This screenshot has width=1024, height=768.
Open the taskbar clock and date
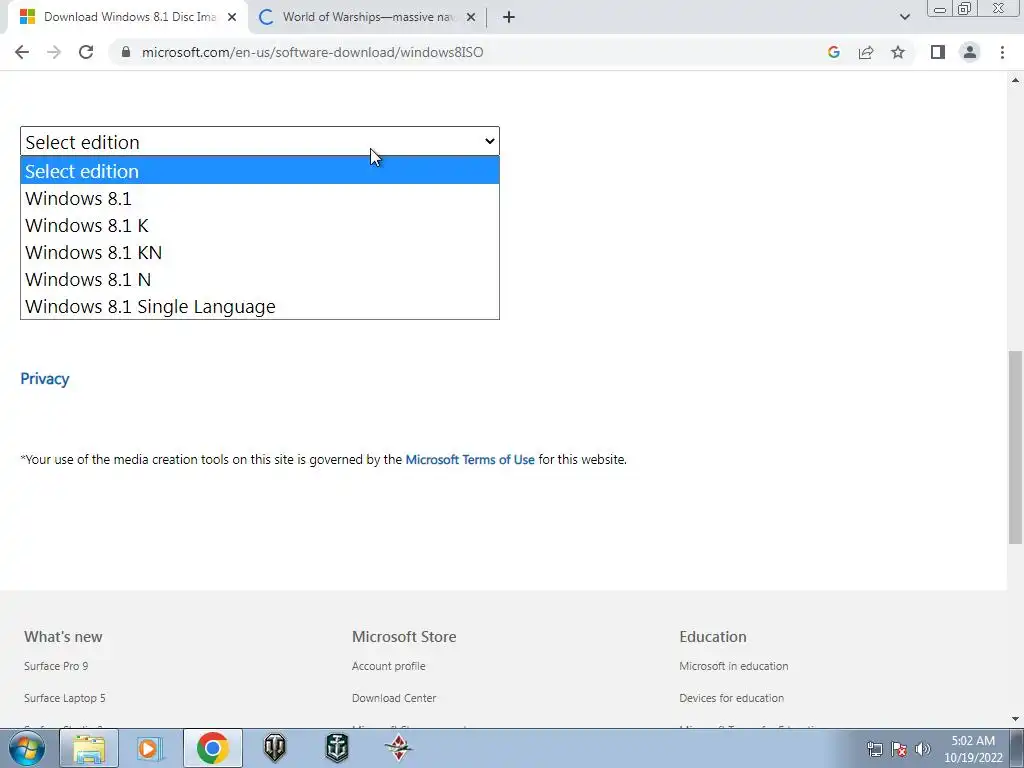973,749
